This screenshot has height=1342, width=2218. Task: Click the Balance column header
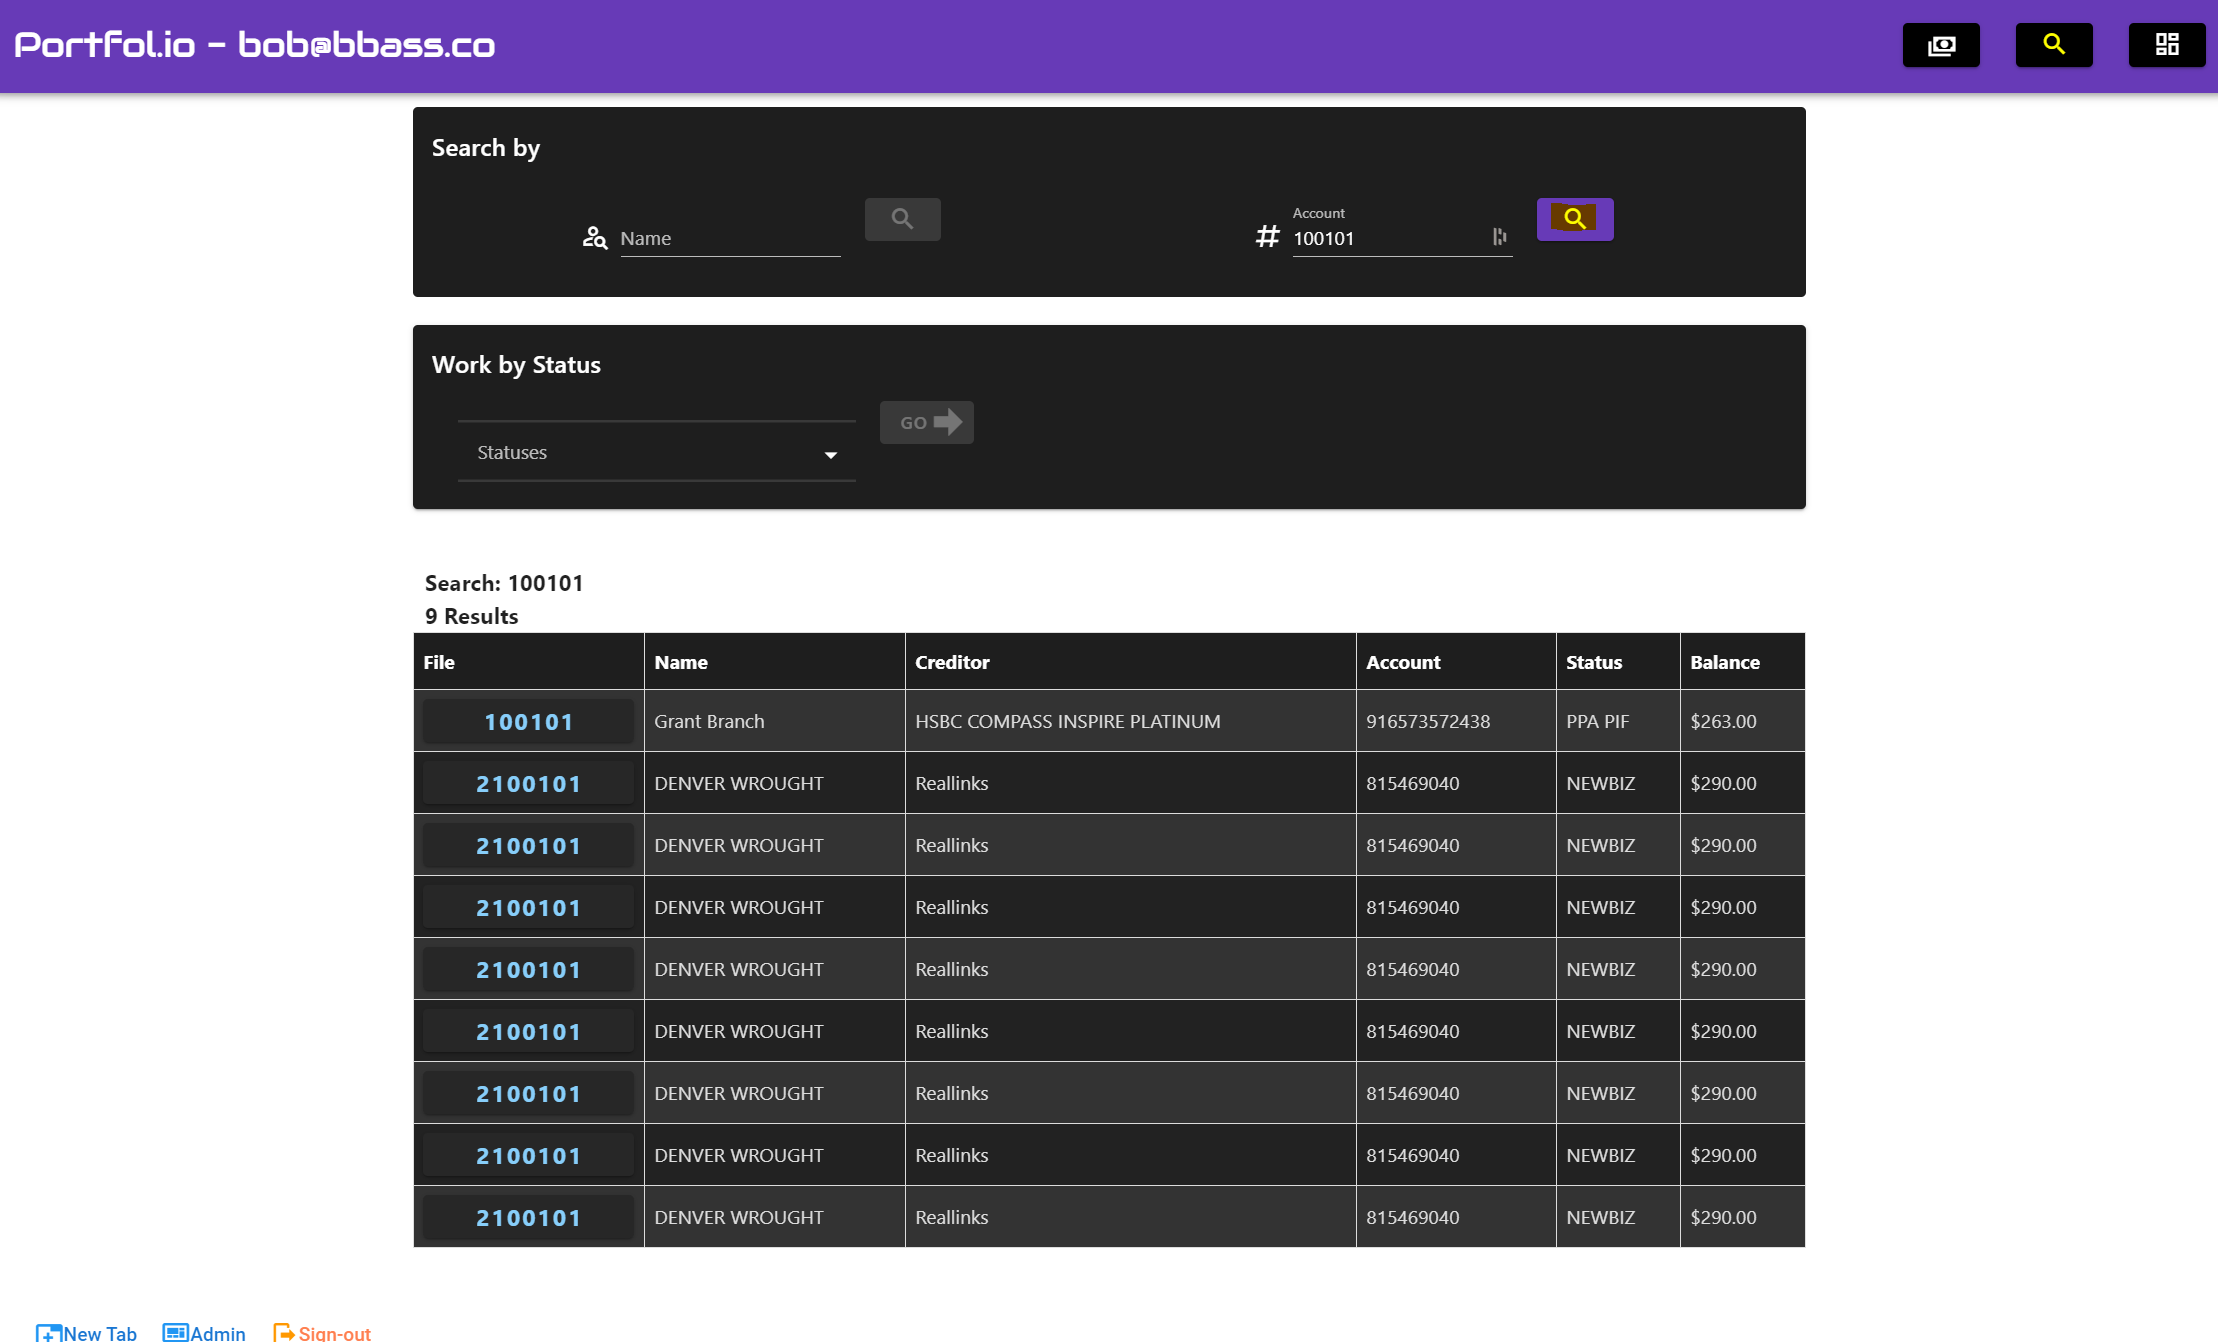(1725, 662)
